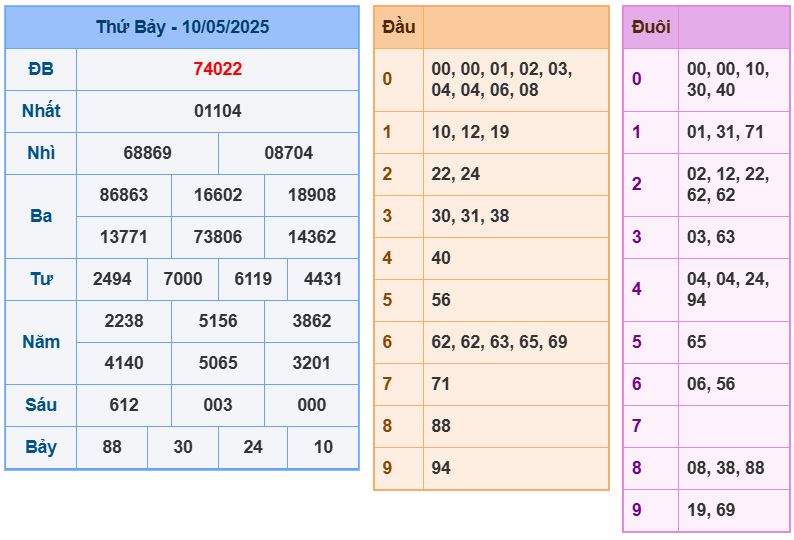Click the row label 7 in Đuôi table
The width and height of the screenshot is (794, 540).
tap(637, 427)
